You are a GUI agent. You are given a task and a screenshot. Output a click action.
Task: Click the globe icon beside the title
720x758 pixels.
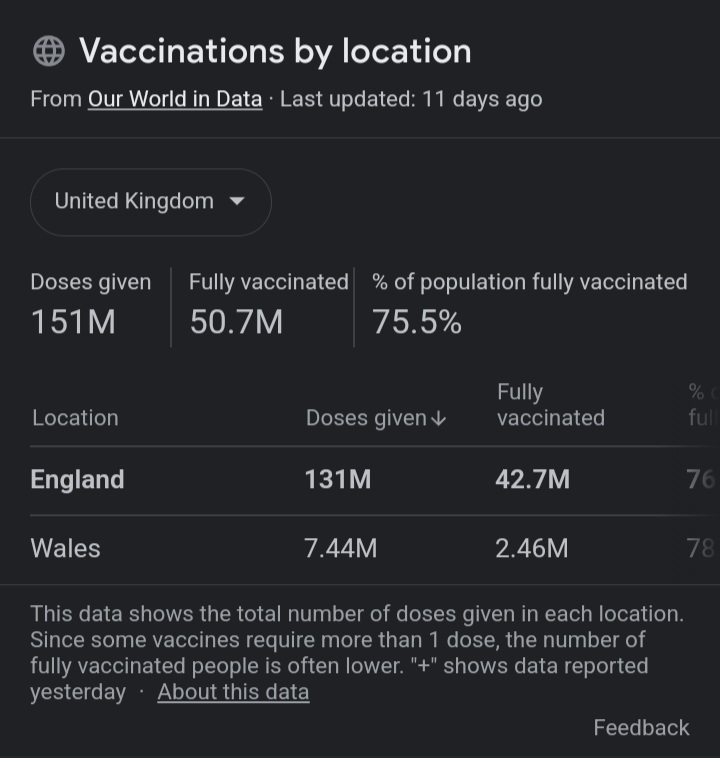tap(48, 51)
